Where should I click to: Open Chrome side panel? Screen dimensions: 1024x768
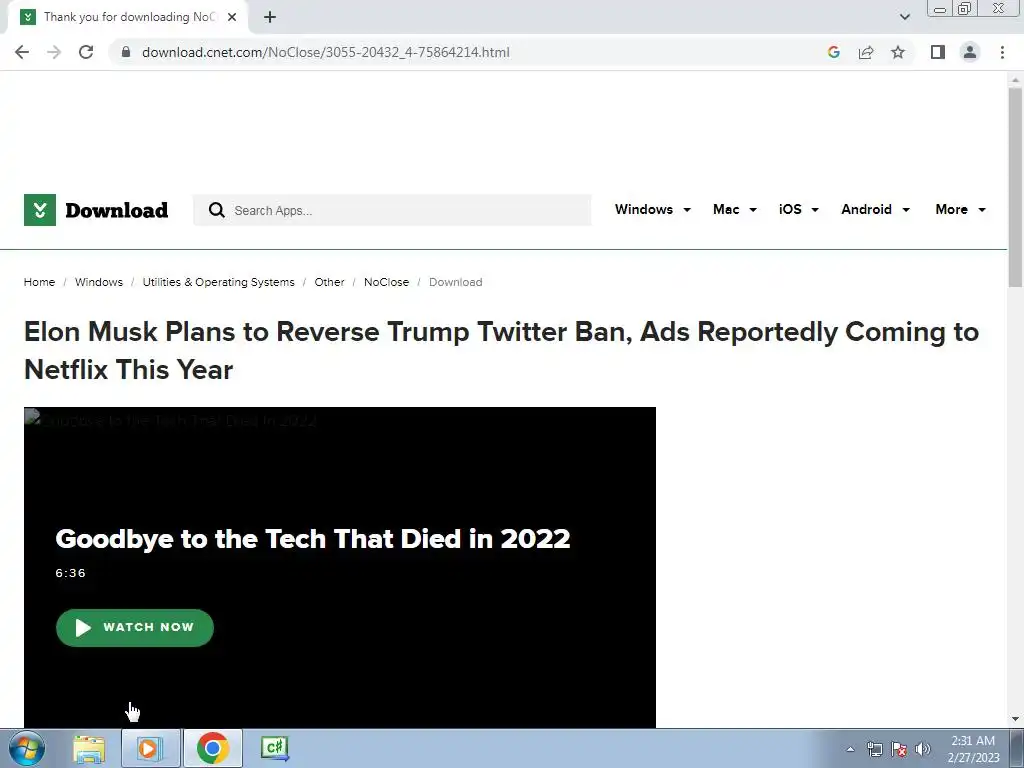[x=938, y=52]
